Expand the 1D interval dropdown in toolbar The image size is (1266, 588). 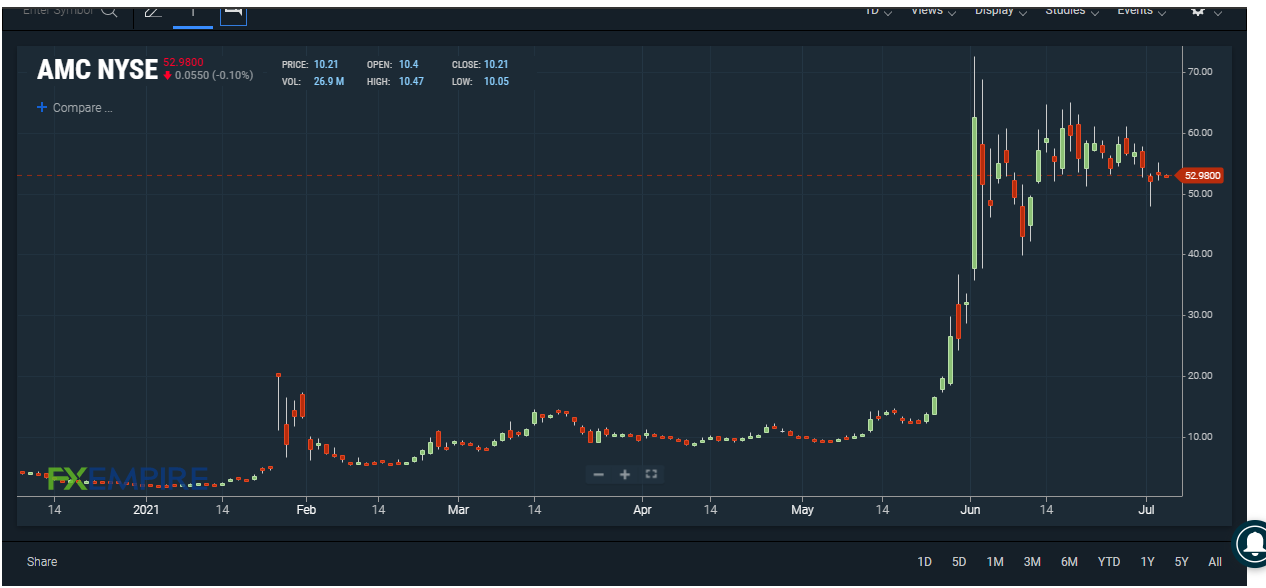(x=877, y=10)
